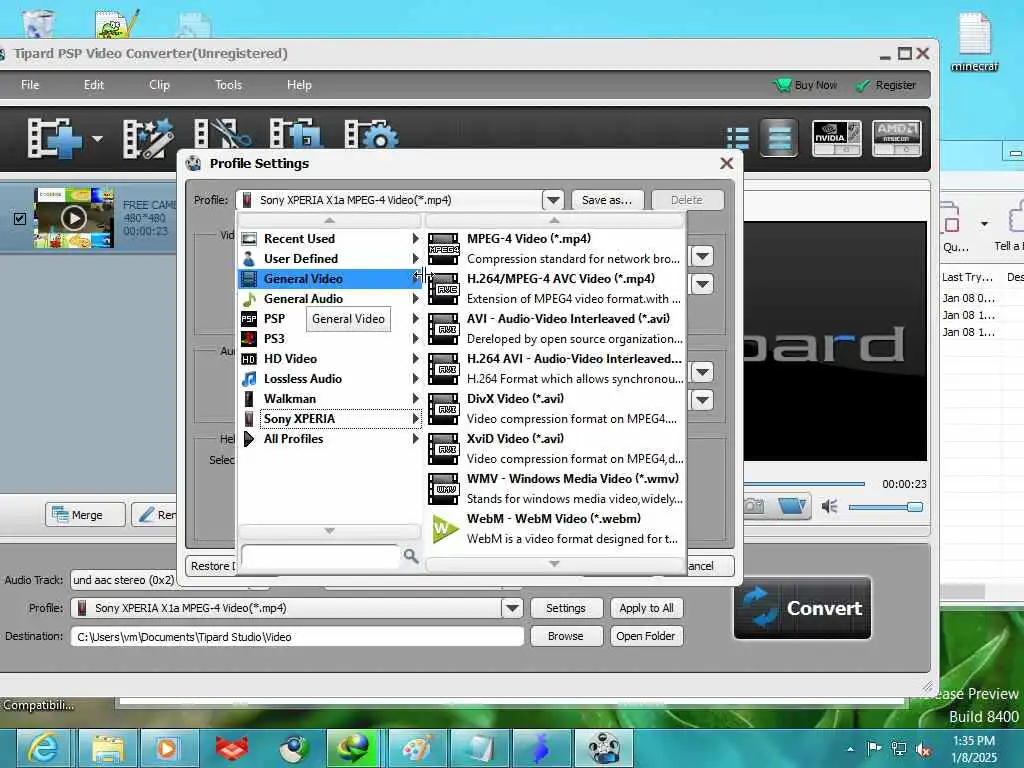1024x768 pixels.
Task: Open the Add Video dropdown arrow
Action: click(x=97, y=138)
